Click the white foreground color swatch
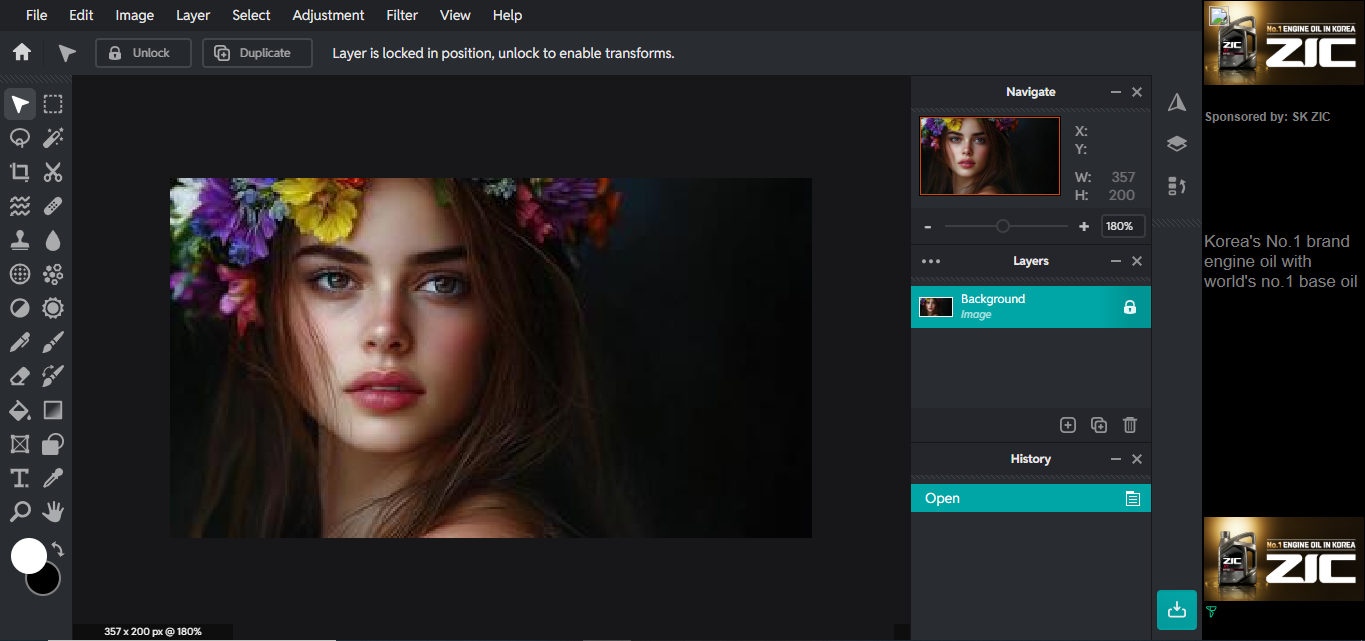Screen dimensions: 1365x641 [x=28, y=555]
